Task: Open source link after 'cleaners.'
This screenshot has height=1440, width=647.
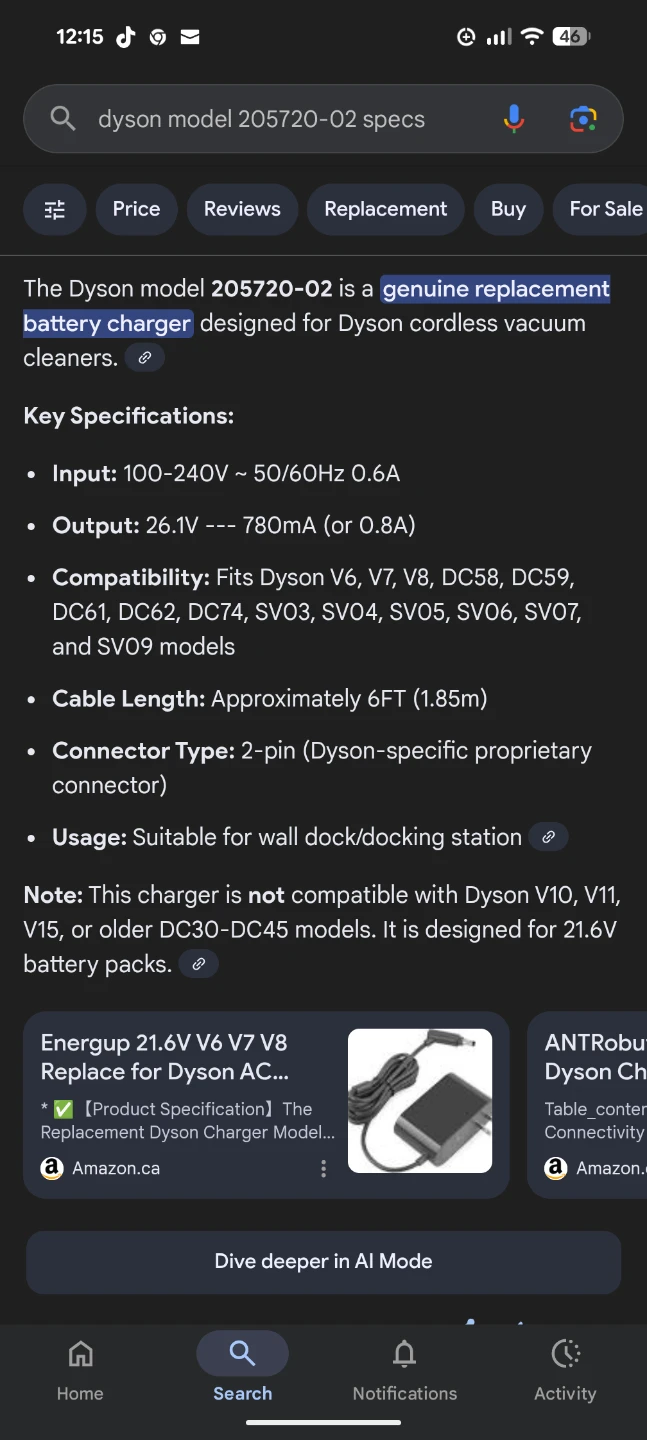Action: 145,358
